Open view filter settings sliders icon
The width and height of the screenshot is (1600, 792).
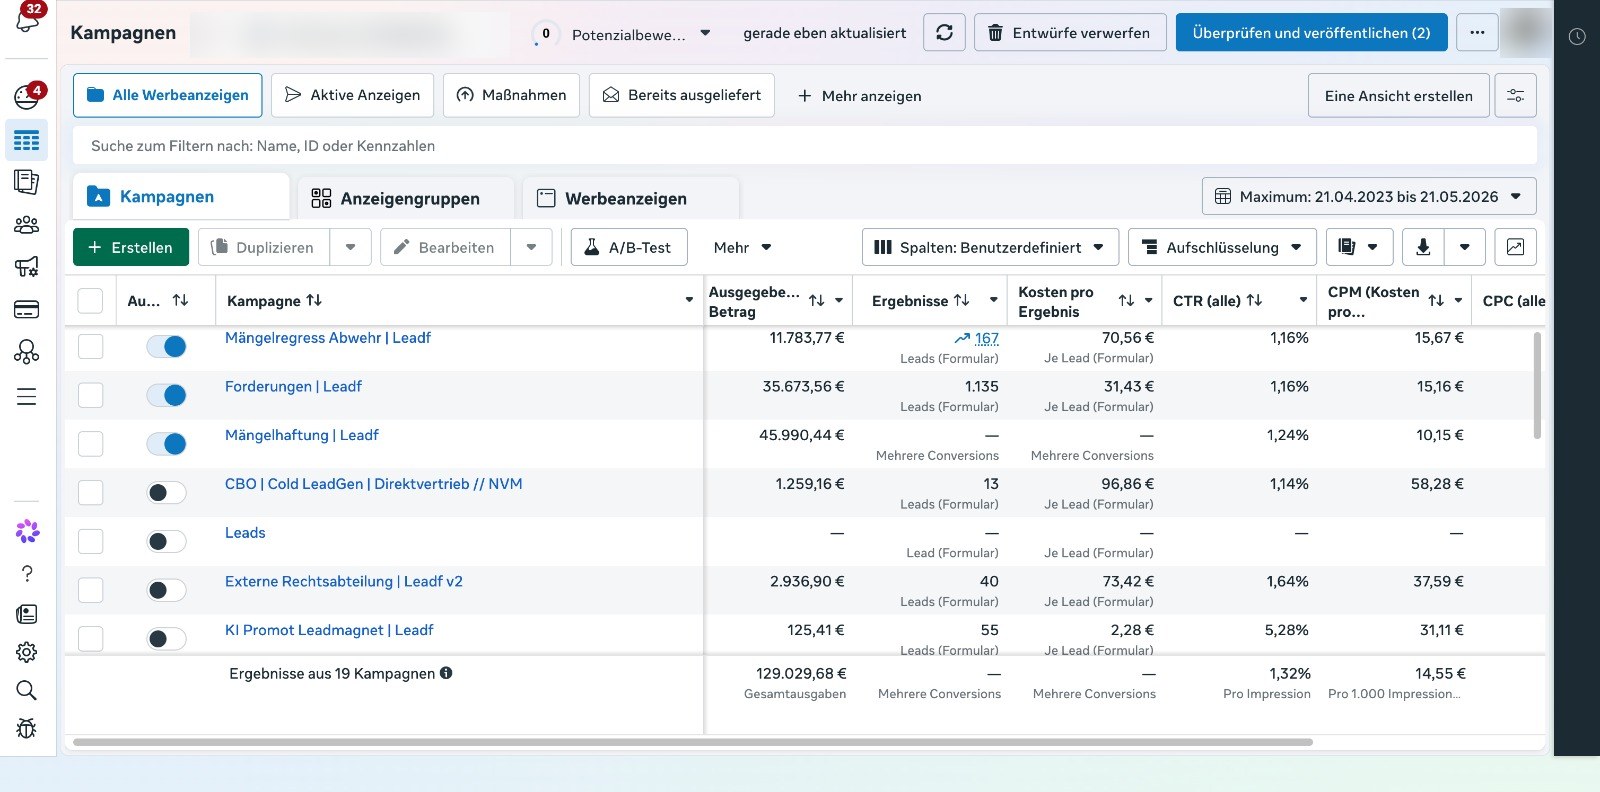click(x=1516, y=96)
